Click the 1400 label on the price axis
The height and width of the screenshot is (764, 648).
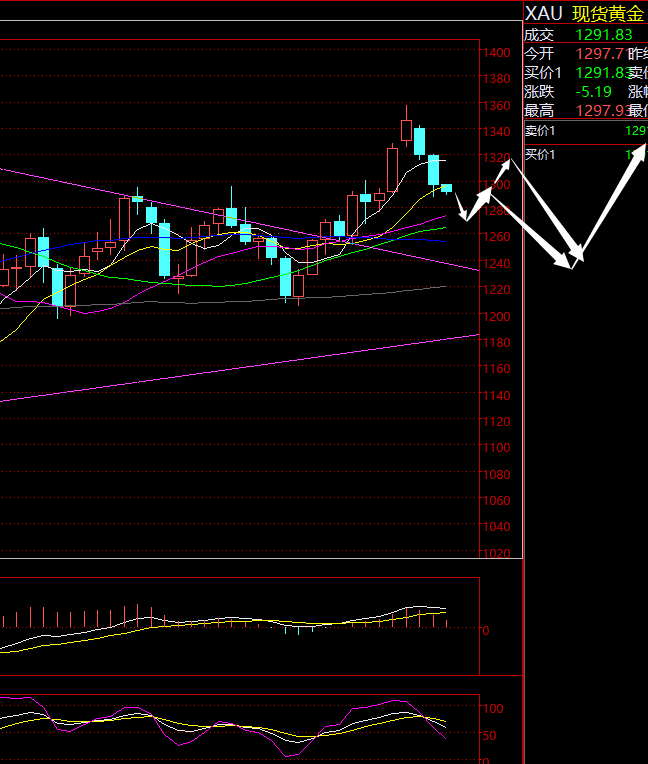coord(495,53)
